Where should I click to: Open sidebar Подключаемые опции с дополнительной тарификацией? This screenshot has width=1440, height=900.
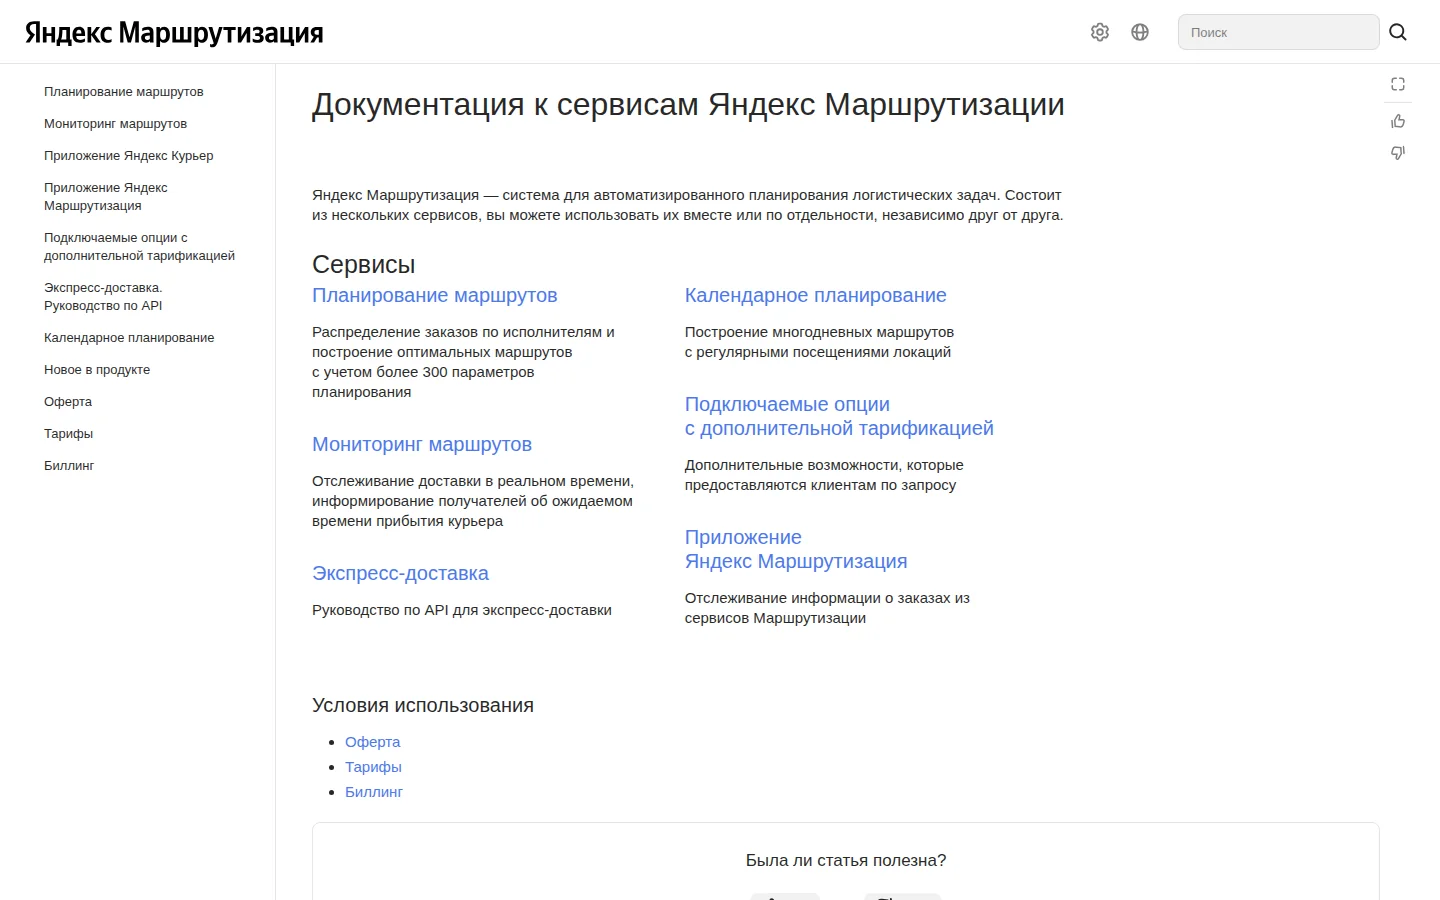140,246
